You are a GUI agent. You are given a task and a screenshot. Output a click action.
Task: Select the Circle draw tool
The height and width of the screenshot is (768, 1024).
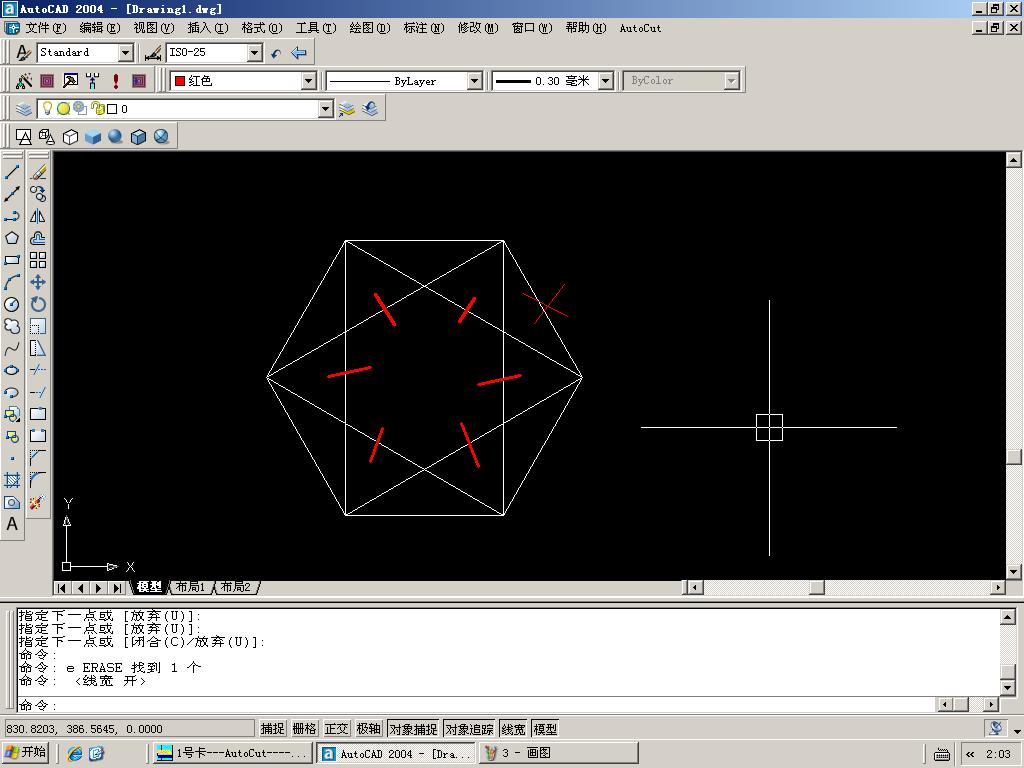(x=12, y=304)
